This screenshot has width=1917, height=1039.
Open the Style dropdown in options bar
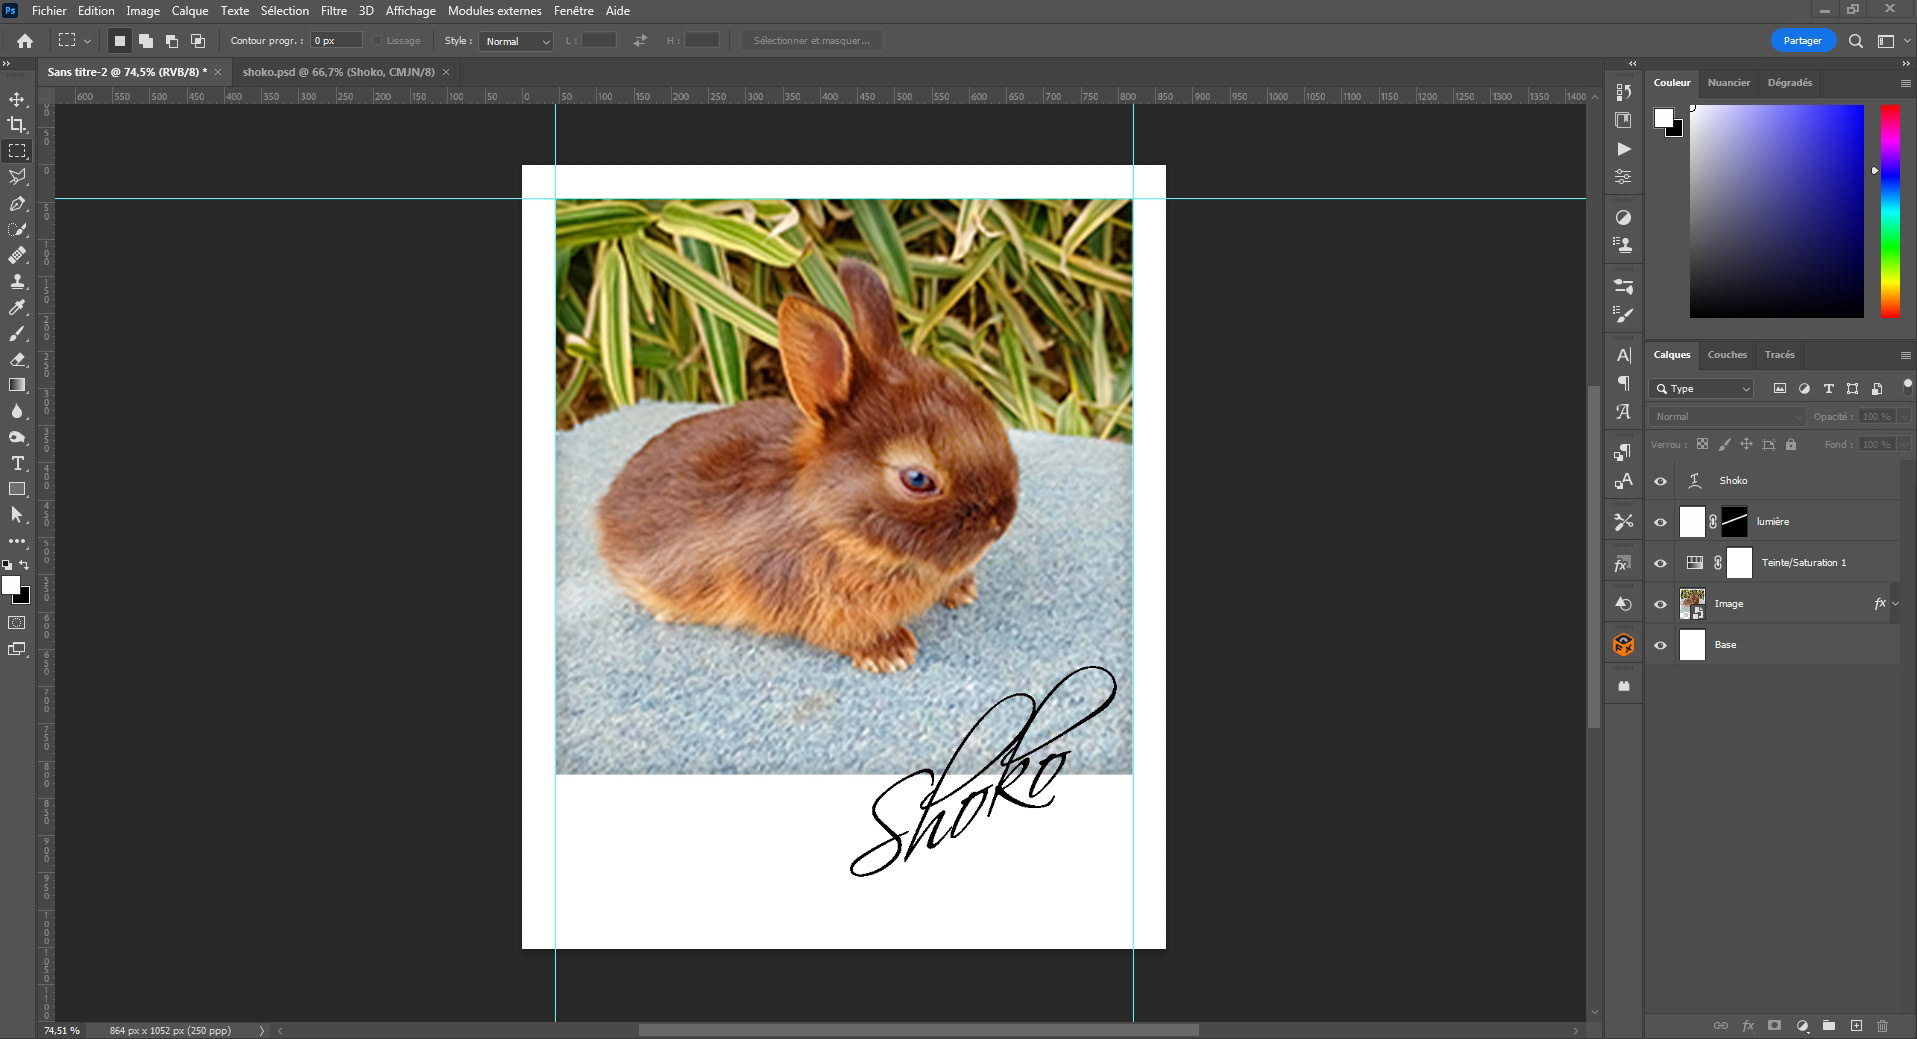coord(516,41)
